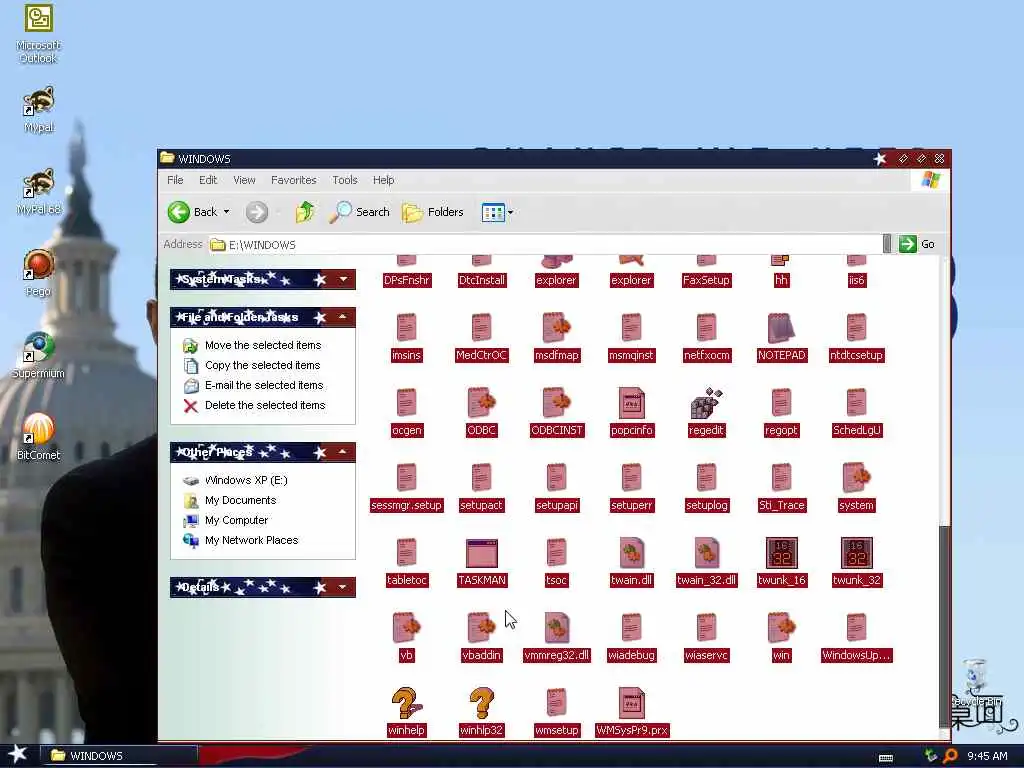Image resolution: width=1024 pixels, height=768 pixels.
Task: Click the taskbar clock
Action: [987, 756]
